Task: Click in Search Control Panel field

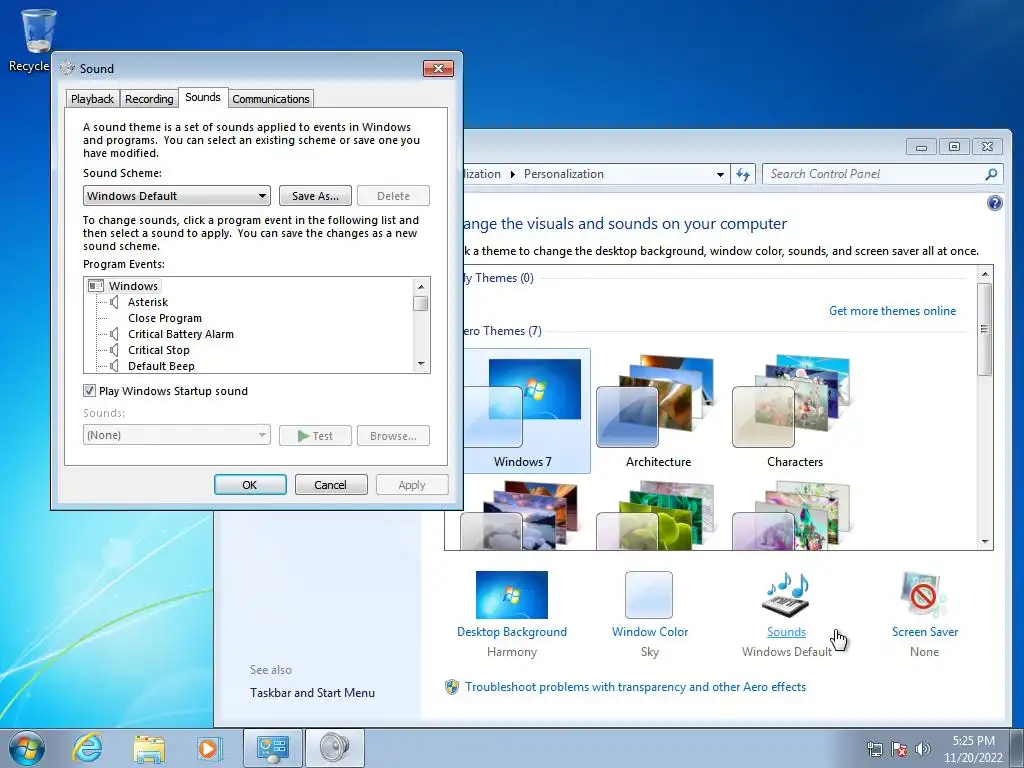Action: click(x=875, y=174)
